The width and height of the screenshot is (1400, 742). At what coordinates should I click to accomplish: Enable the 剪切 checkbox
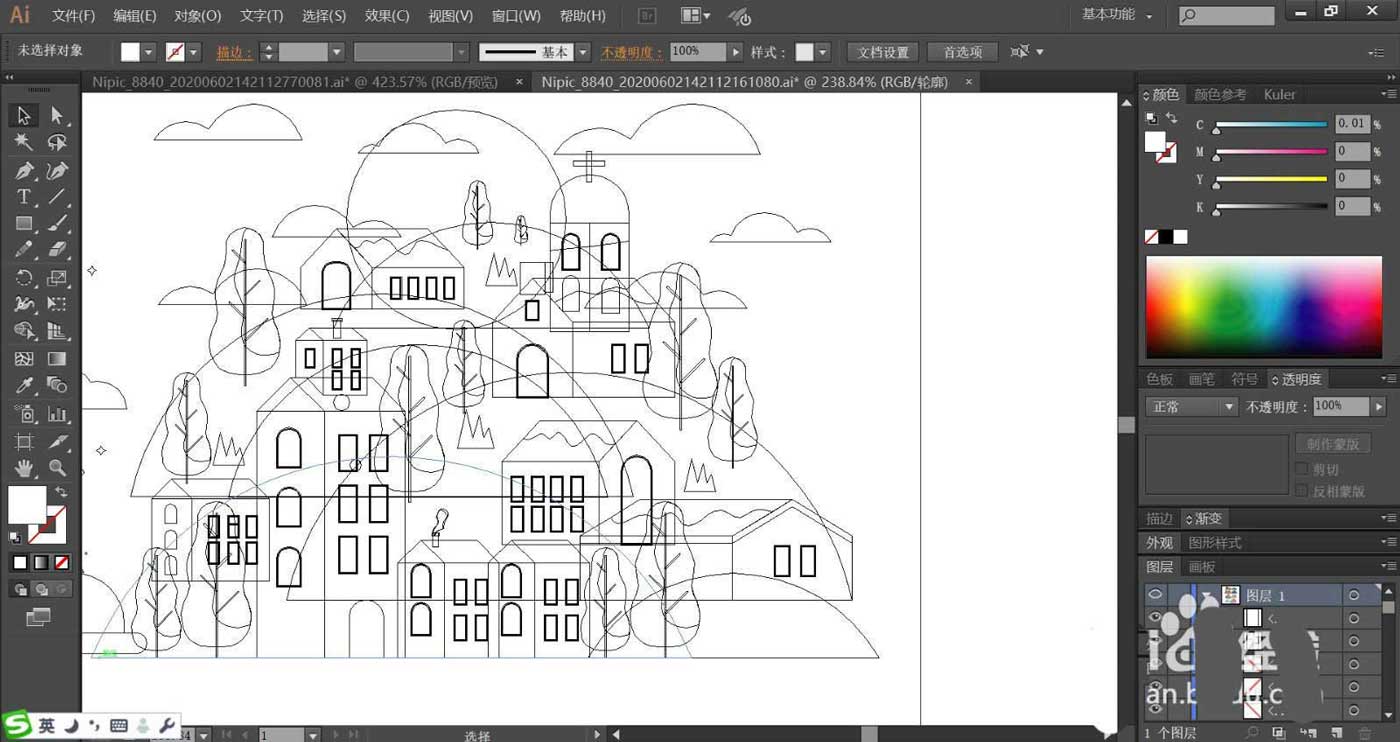click(1301, 469)
